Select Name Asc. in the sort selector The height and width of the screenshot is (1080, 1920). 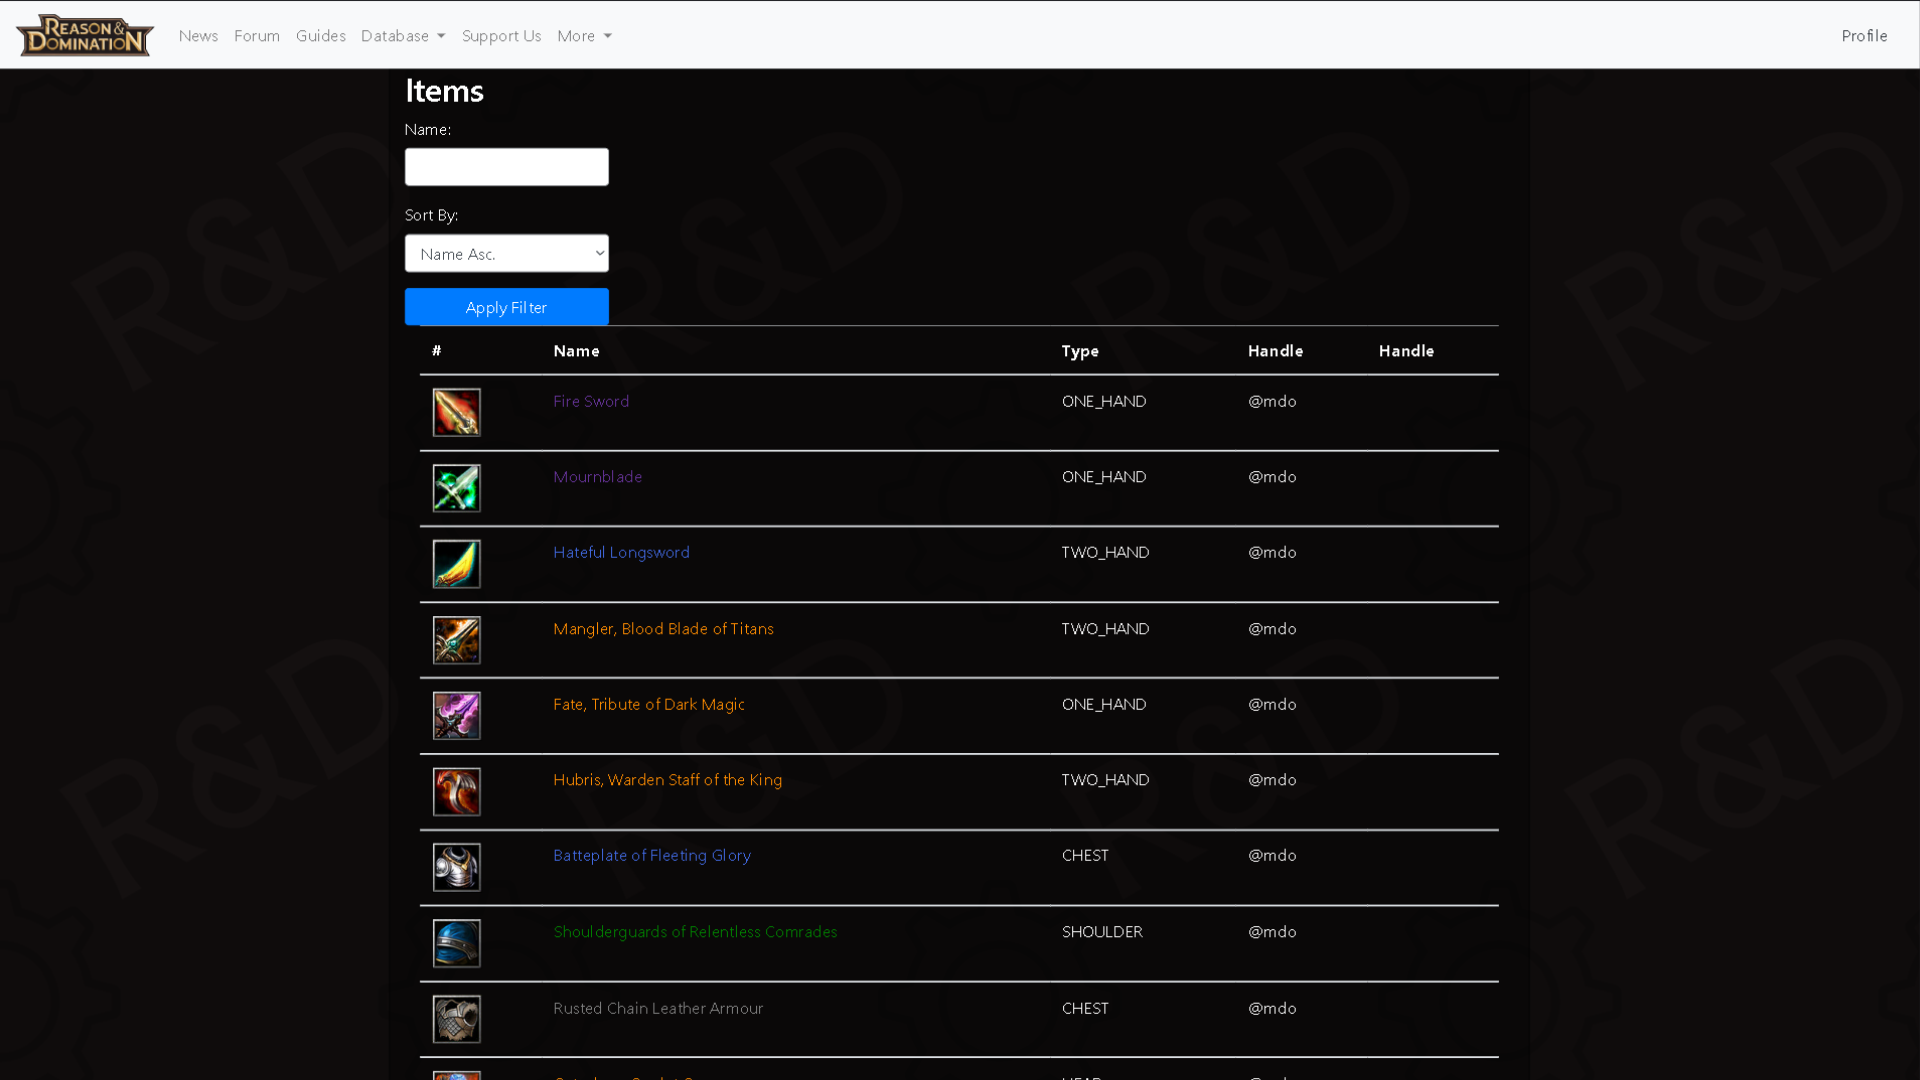coord(506,253)
